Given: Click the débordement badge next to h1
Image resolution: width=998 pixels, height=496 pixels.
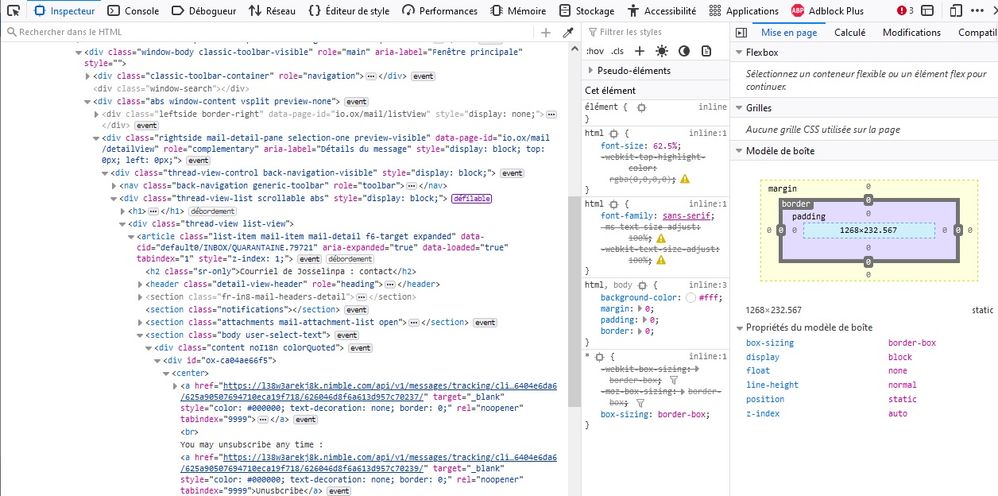Looking at the screenshot, I should (212, 211).
